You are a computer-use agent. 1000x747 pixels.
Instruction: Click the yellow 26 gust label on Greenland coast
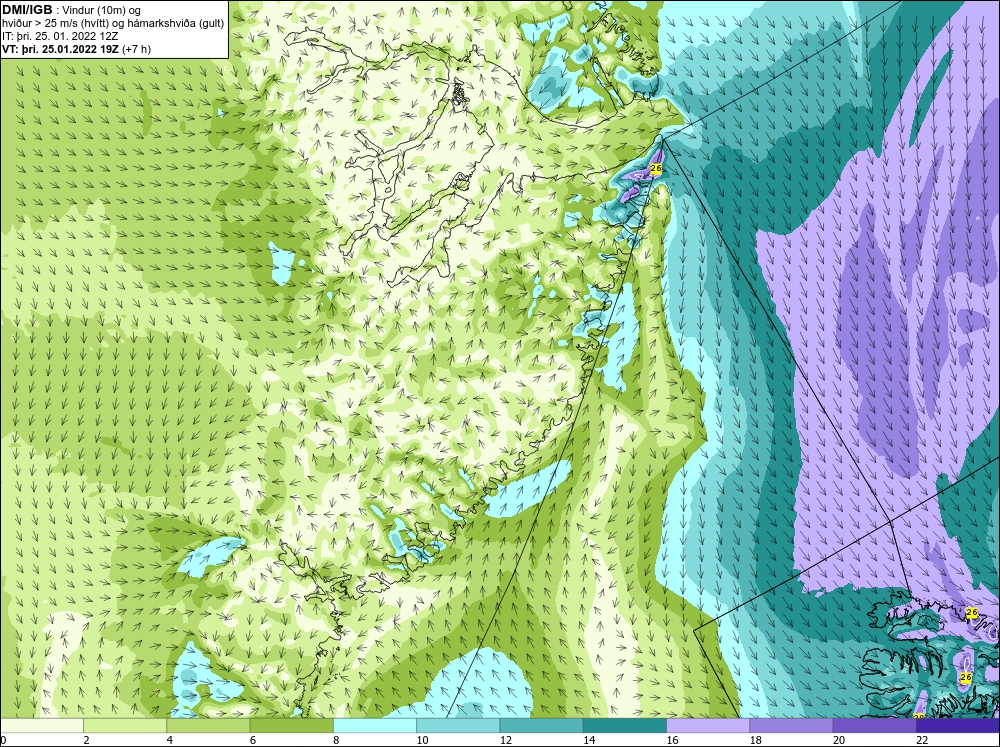pos(656,168)
